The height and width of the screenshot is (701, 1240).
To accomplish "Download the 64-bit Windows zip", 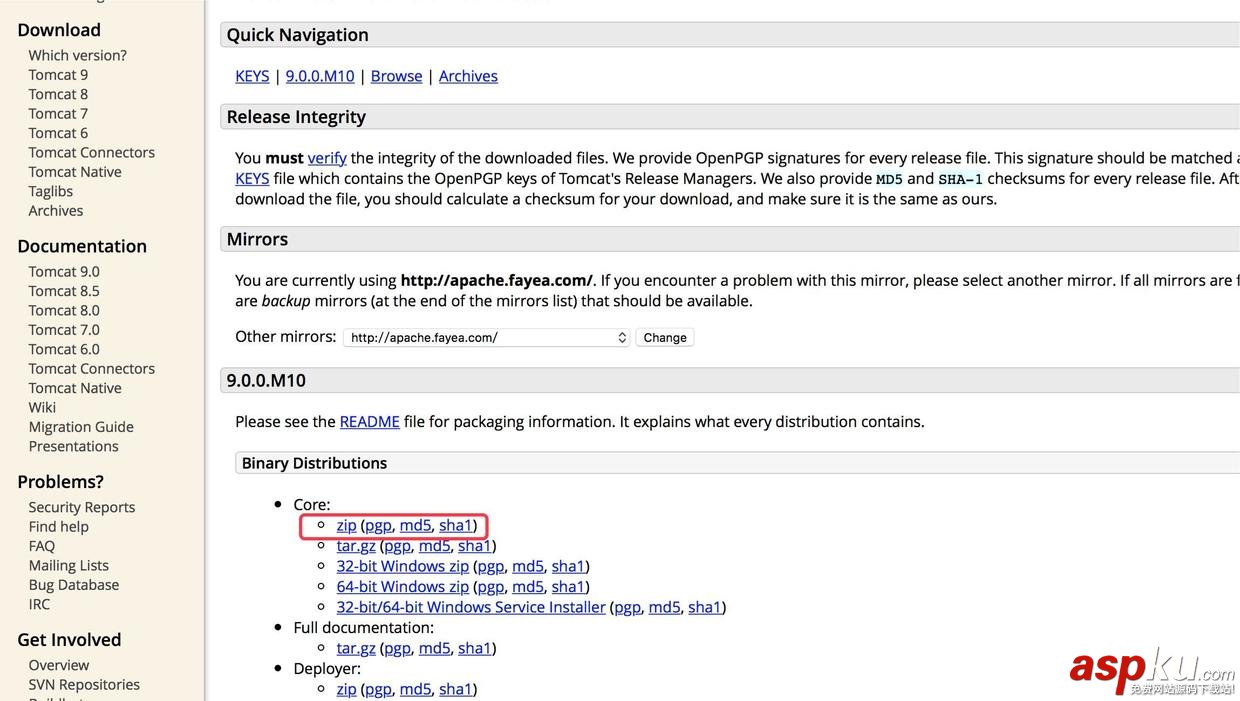I will pyautogui.click(x=402, y=587).
